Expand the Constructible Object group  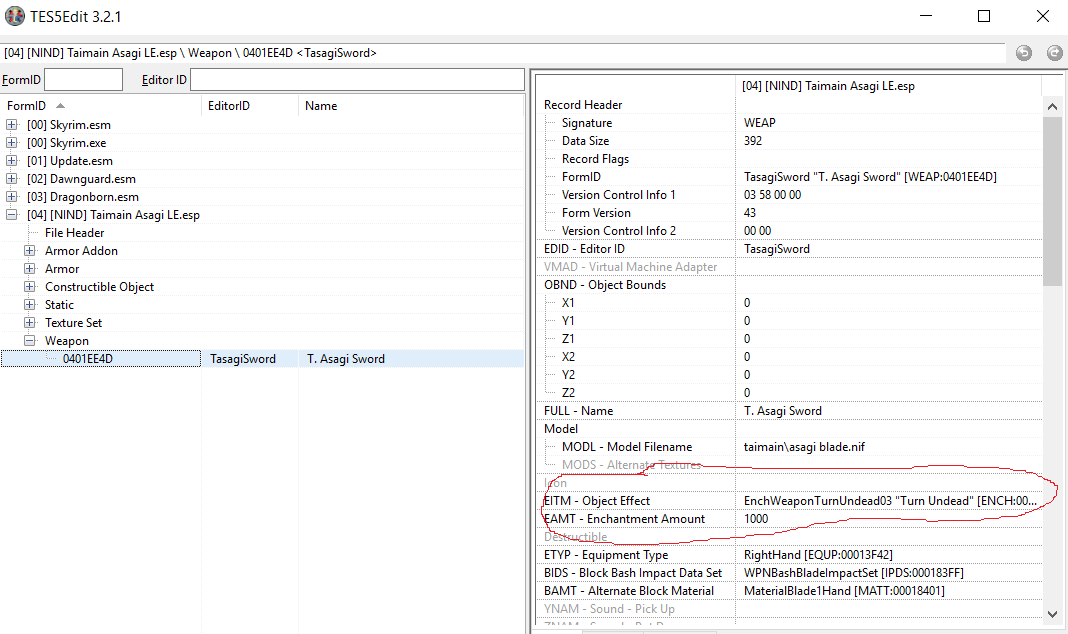pyautogui.click(x=30, y=287)
